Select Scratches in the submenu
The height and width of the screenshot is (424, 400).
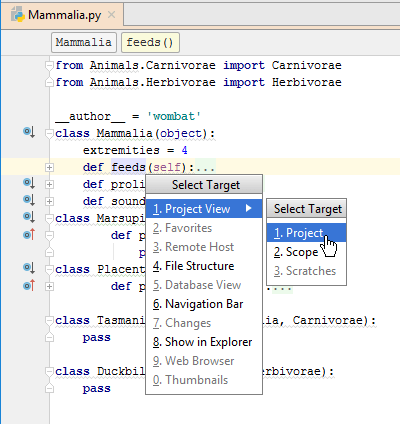[x=306, y=271]
